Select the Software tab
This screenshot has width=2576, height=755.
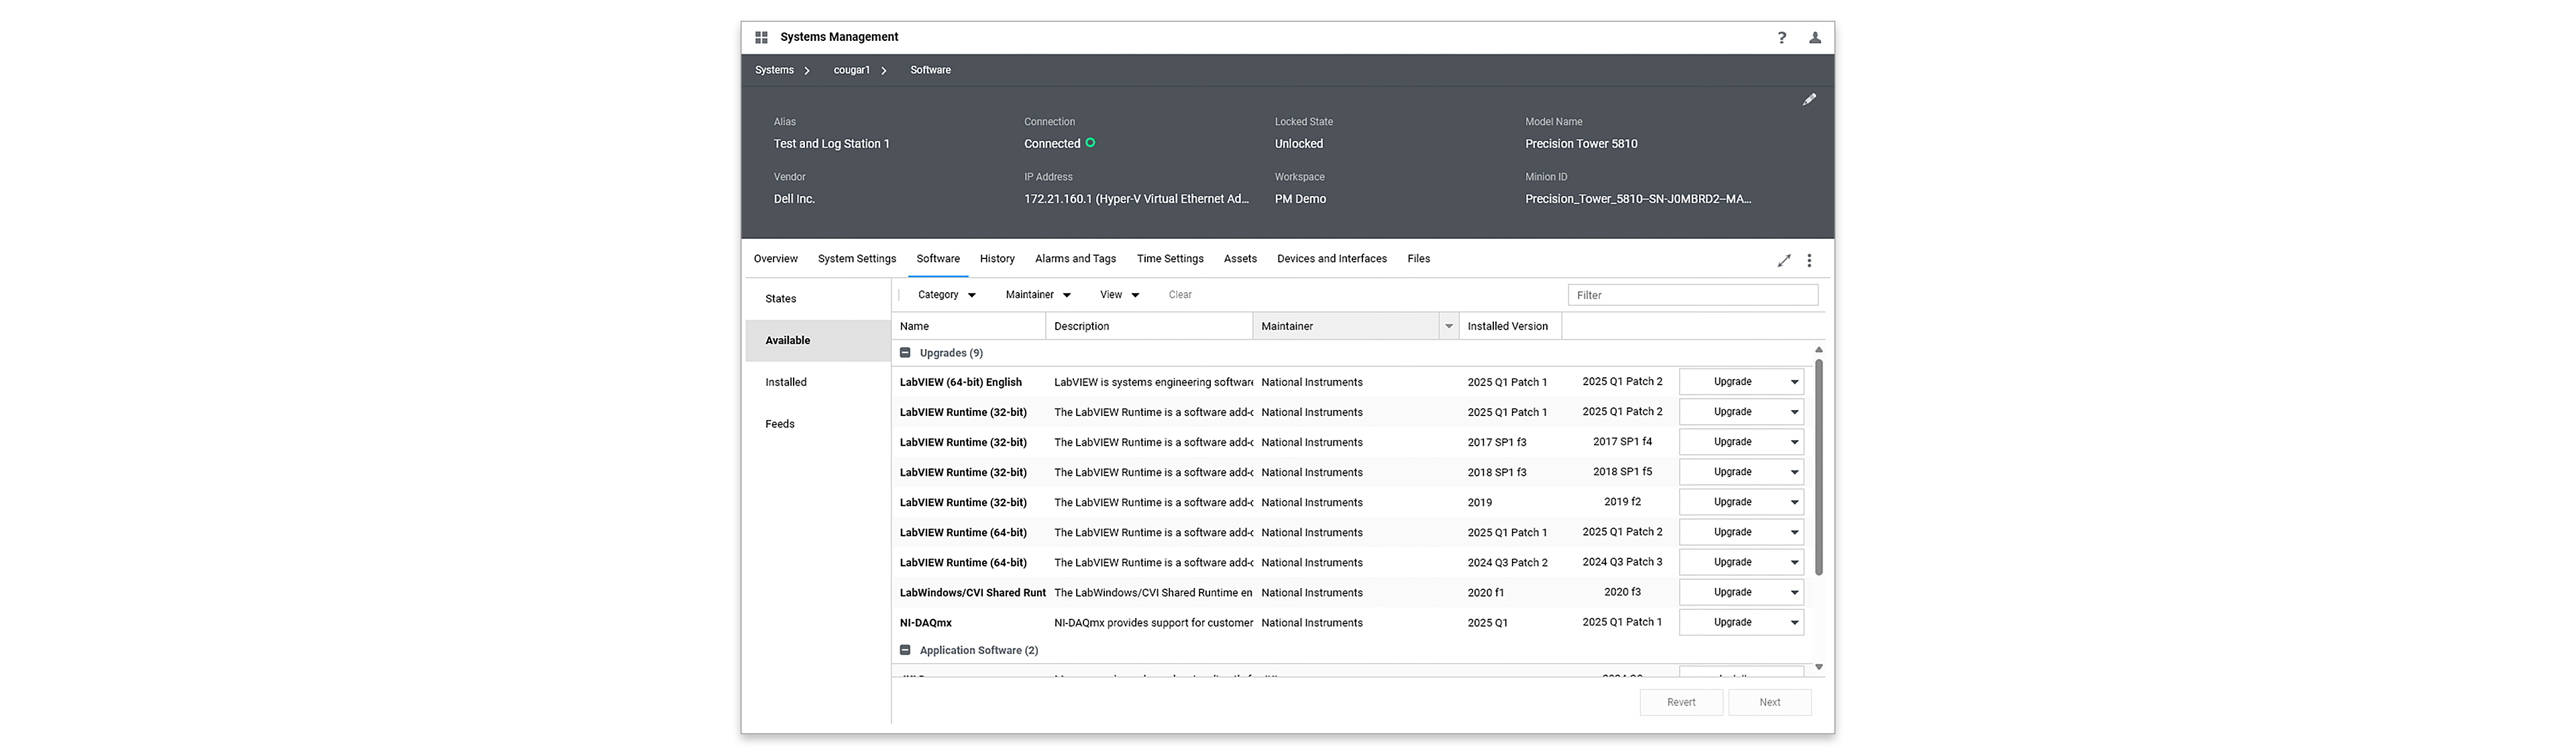pyautogui.click(x=938, y=259)
